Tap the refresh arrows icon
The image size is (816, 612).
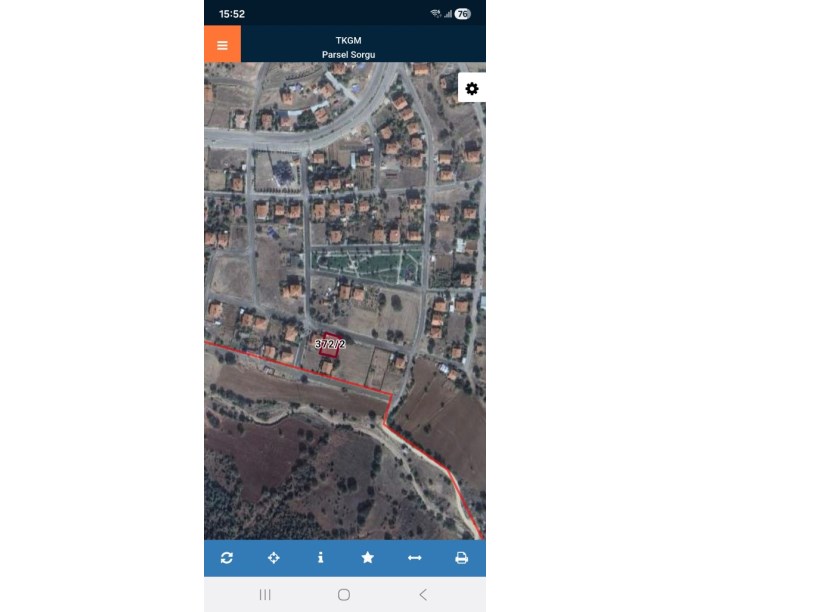(x=226, y=558)
